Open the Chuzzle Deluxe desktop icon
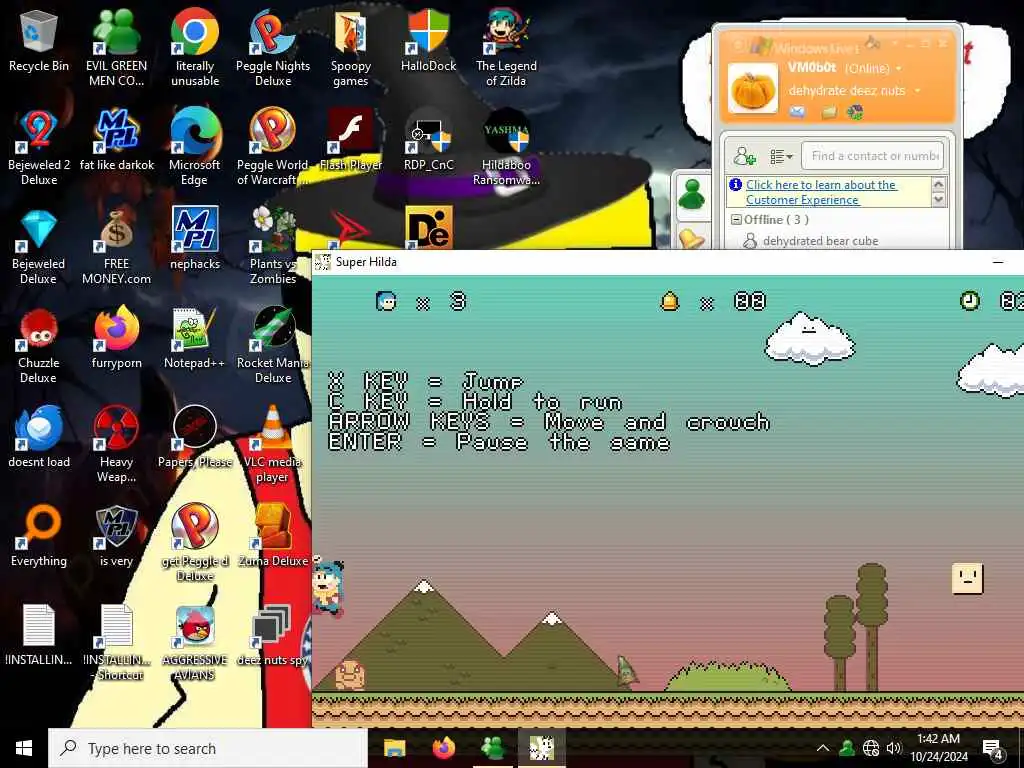This screenshot has width=1024, height=768. pos(39,345)
